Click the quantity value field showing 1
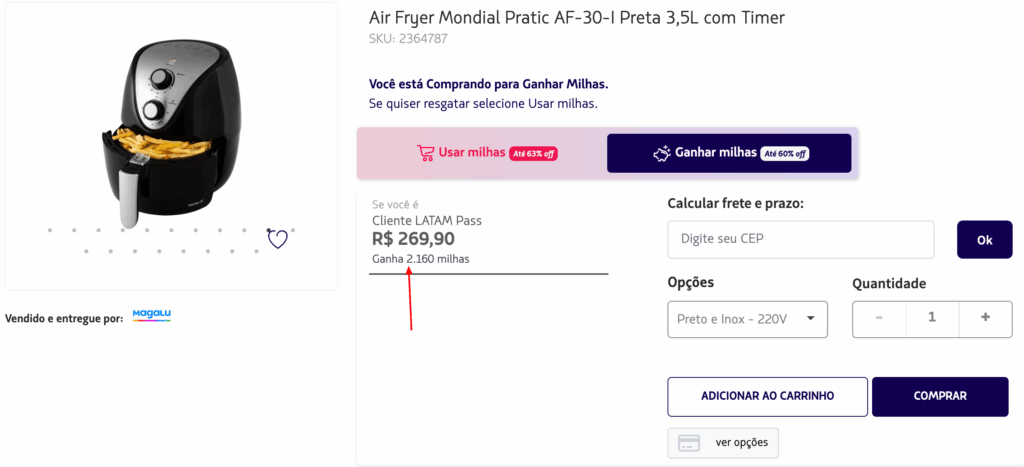Image resolution: width=1024 pixels, height=467 pixels. [932, 318]
